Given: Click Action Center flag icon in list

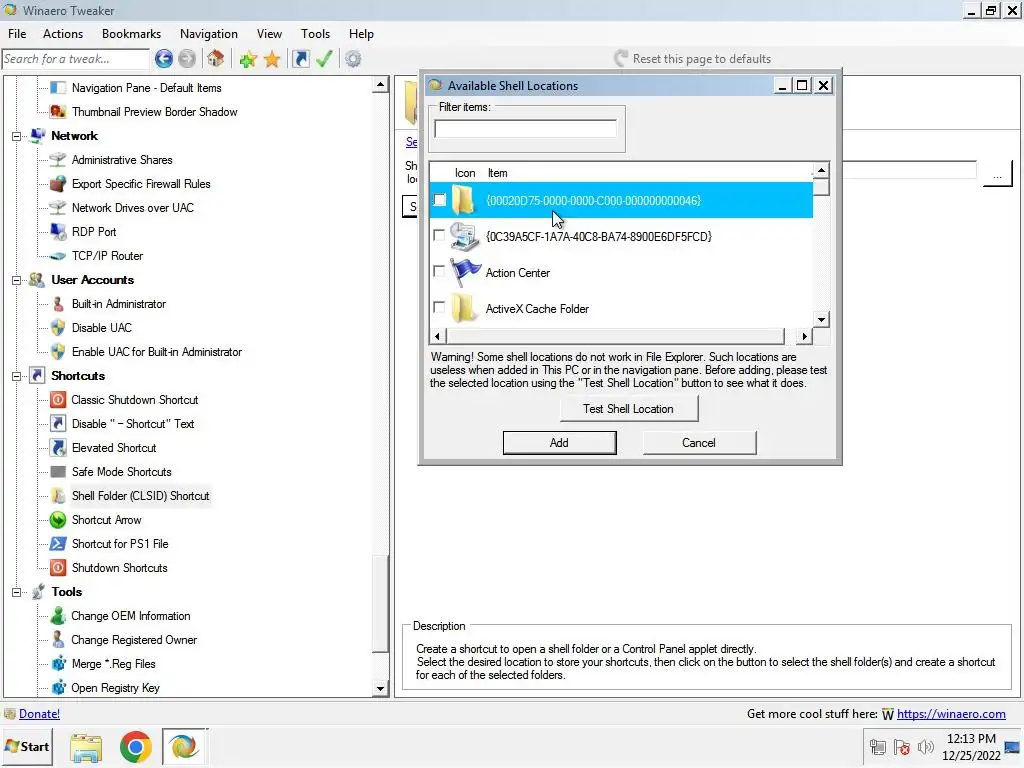Looking at the screenshot, I should coord(465,272).
